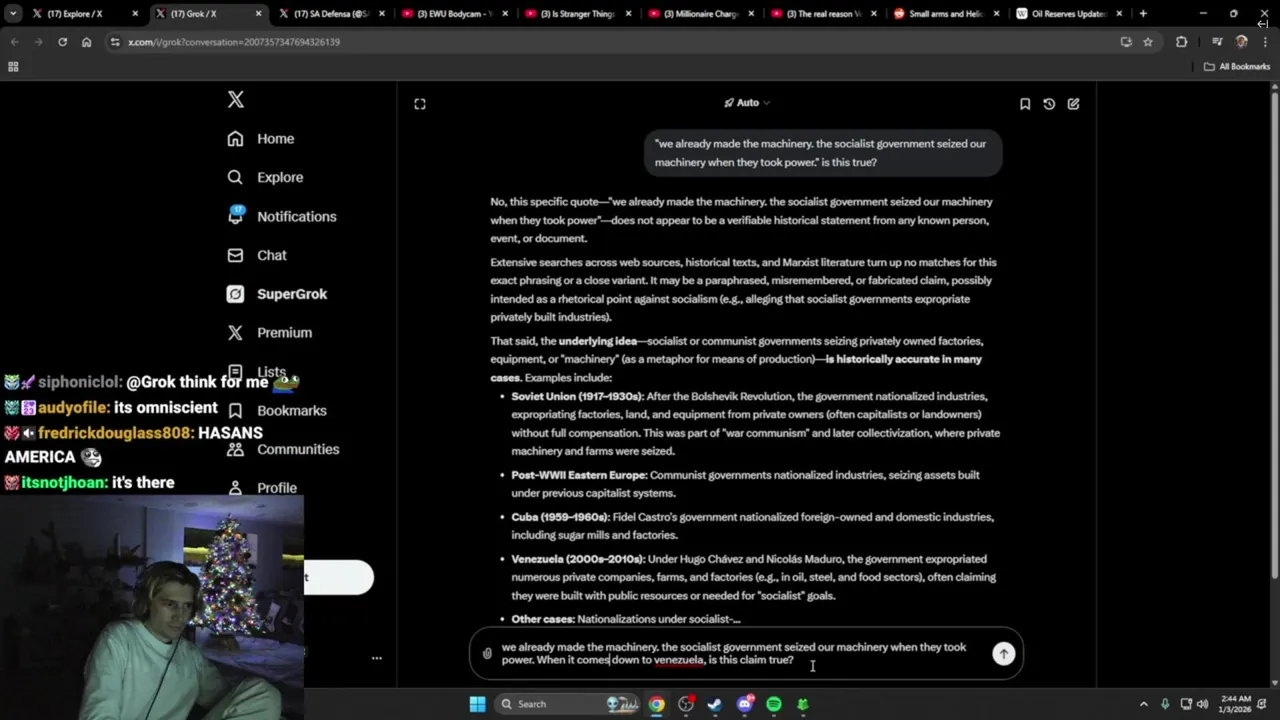Open media control icon in toolbar
The image size is (1280, 720).
point(1217,42)
